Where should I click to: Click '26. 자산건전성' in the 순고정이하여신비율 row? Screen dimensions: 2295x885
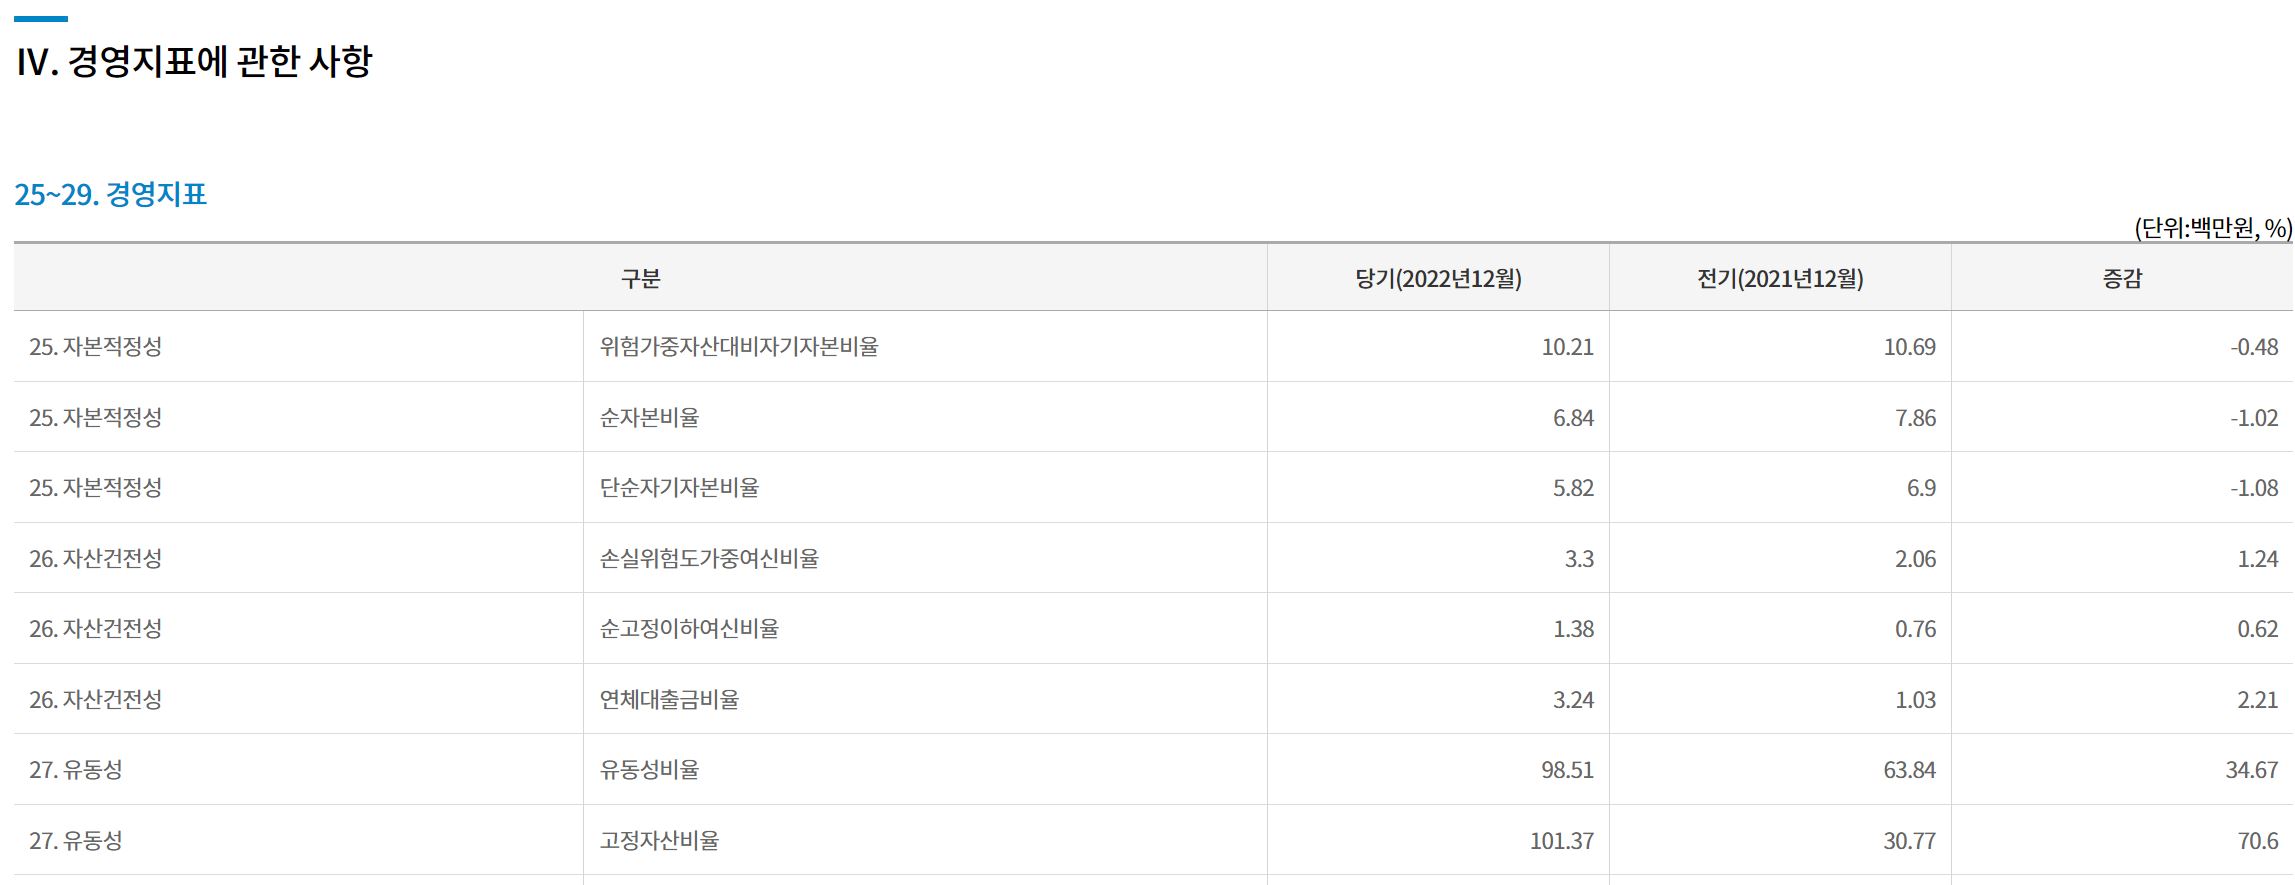[96, 628]
